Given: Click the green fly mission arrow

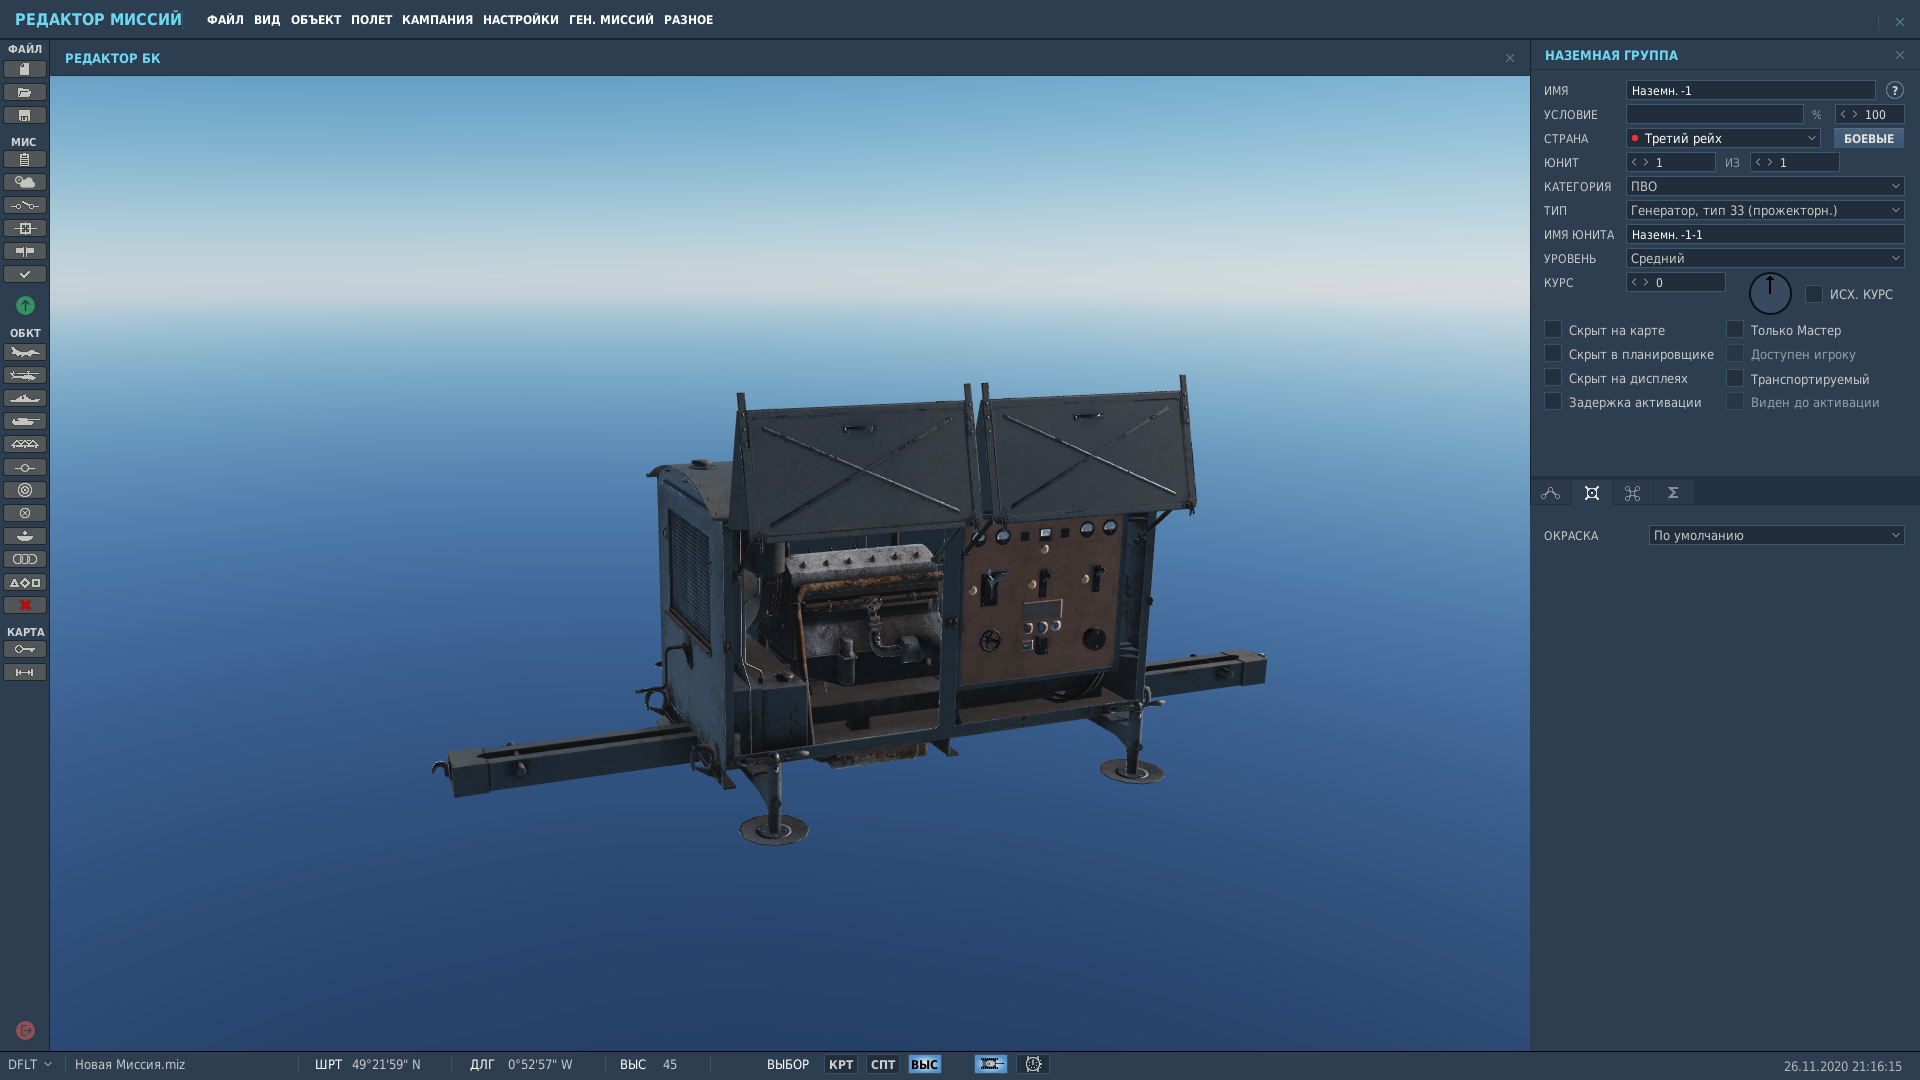Looking at the screenshot, I should click(x=25, y=305).
